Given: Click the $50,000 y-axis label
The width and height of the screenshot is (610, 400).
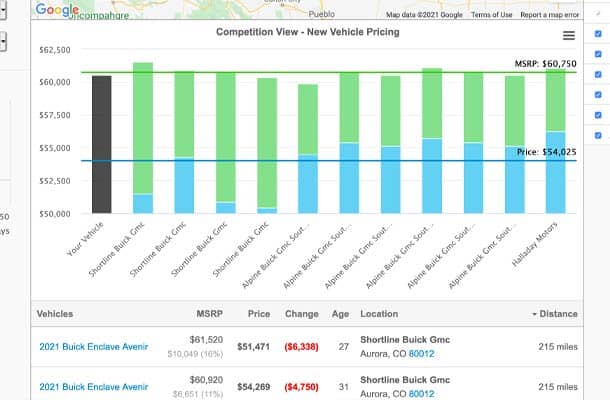Looking at the screenshot, I should tap(55, 214).
